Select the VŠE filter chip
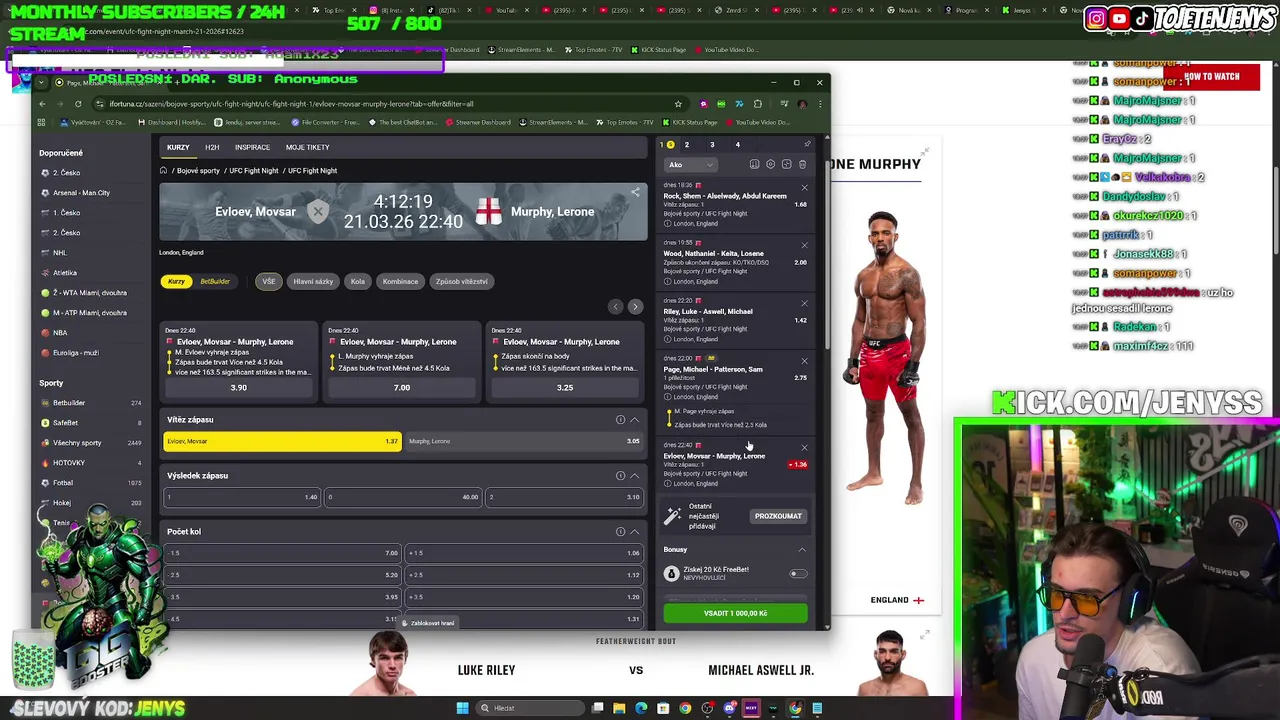1280x720 pixels. click(x=269, y=281)
